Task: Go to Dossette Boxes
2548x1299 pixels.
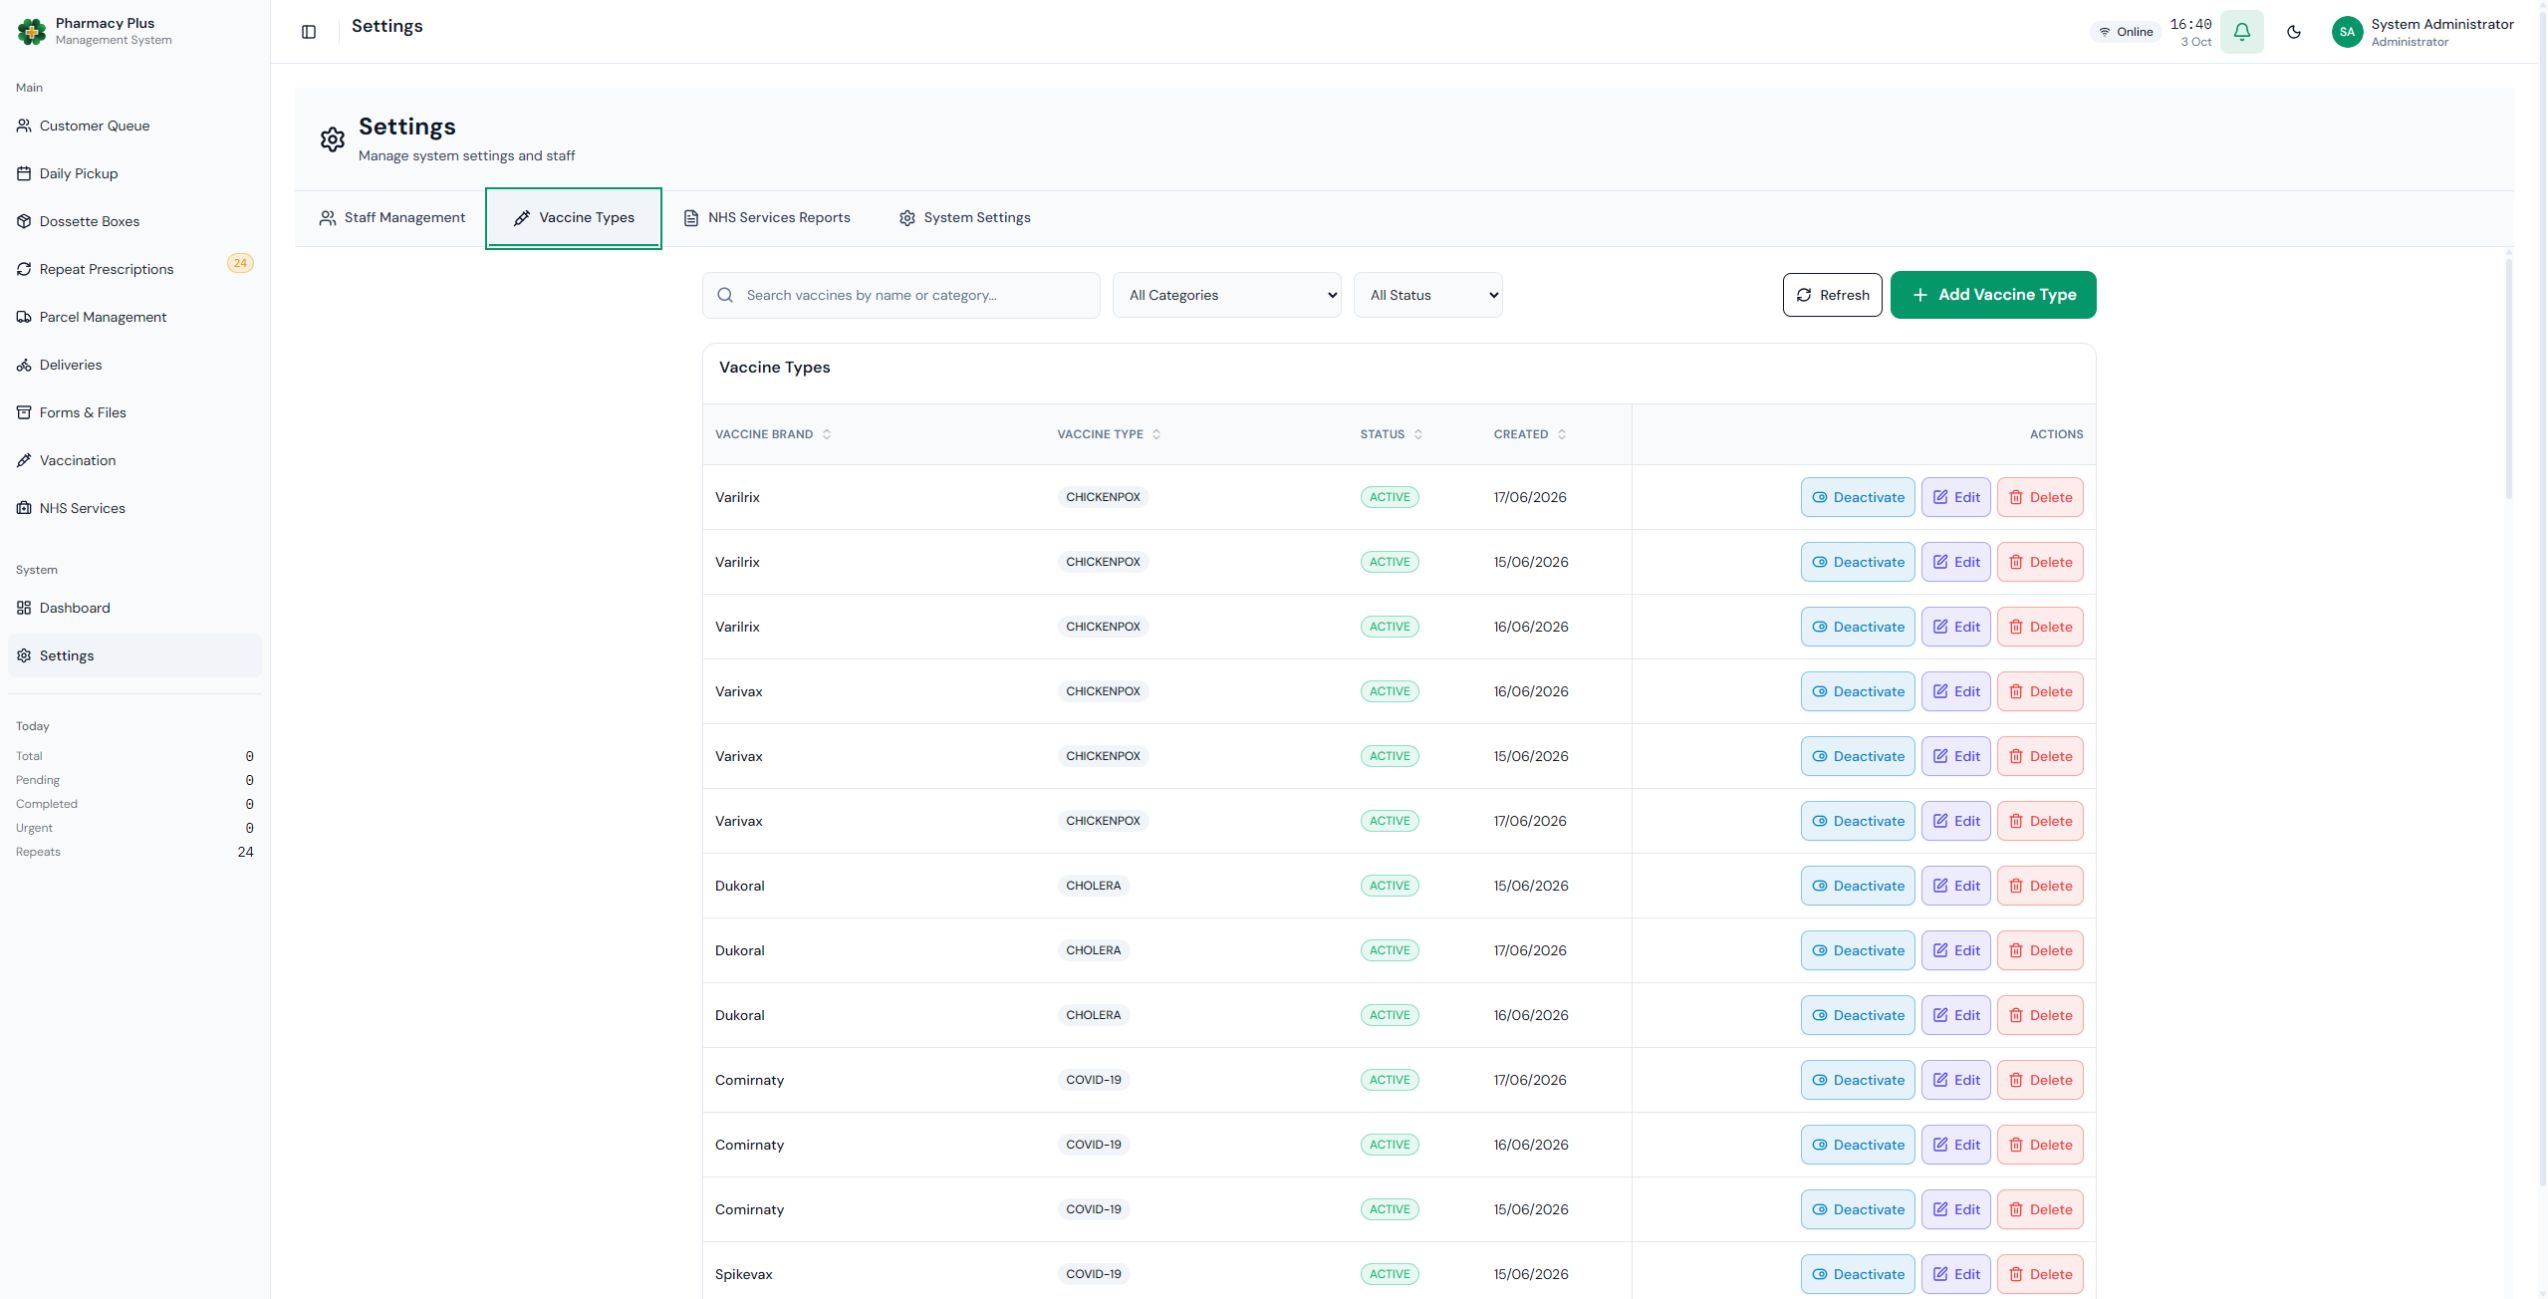Action: 135,222
